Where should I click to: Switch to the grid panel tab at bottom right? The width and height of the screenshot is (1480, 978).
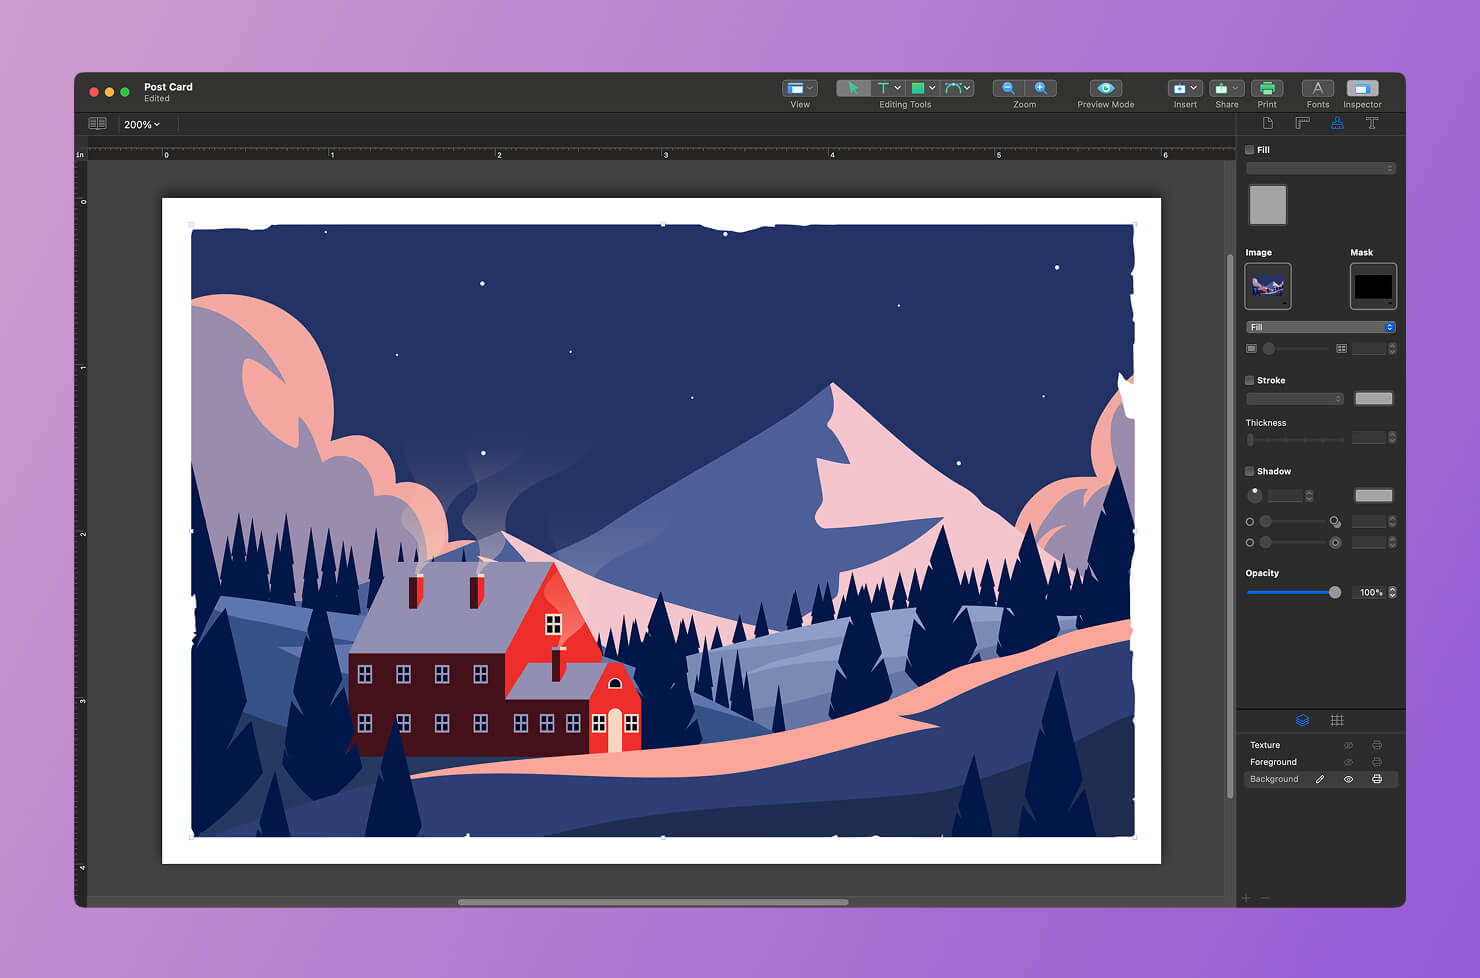coord(1337,720)
